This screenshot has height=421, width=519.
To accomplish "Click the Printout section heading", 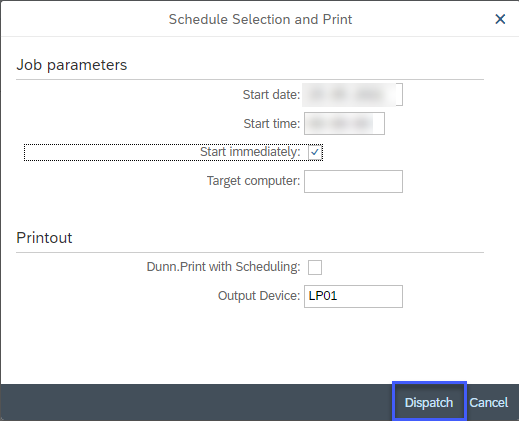I will (x=44, y=238).
